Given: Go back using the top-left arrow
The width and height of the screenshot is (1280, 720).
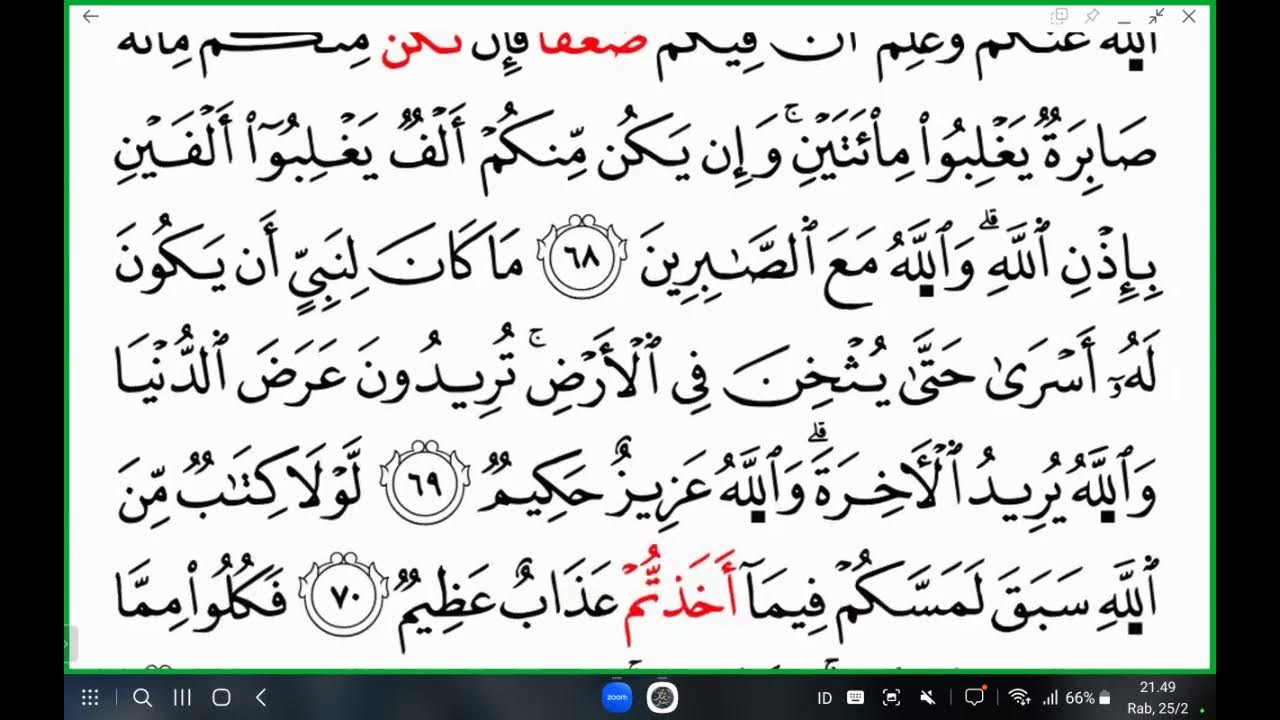Looking at the screenshot, I should coord(91,16).
